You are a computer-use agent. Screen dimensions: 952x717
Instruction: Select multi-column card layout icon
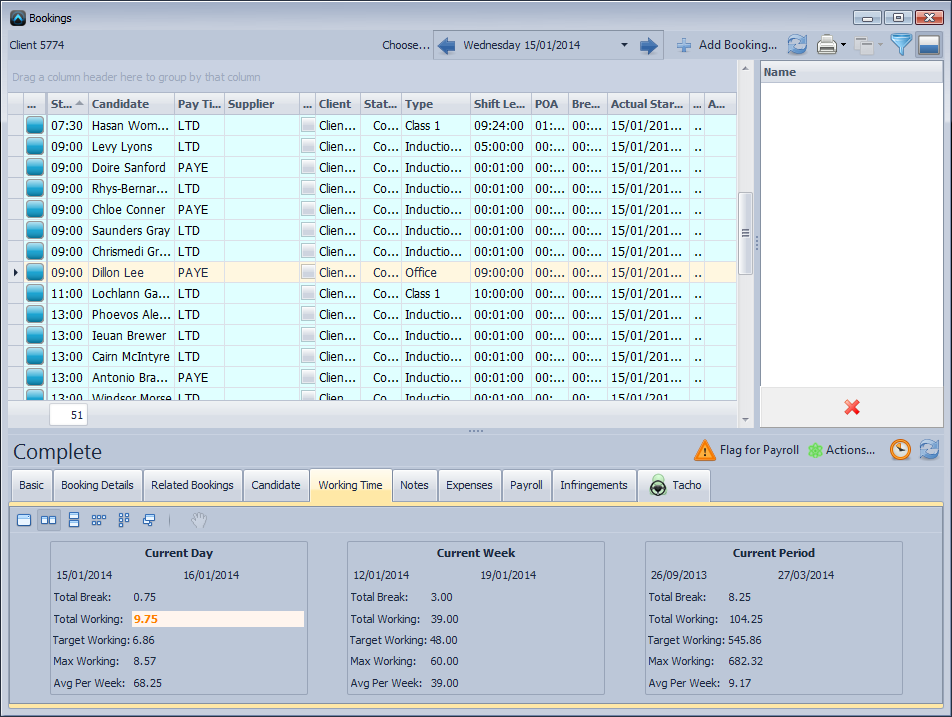[98, 520]
